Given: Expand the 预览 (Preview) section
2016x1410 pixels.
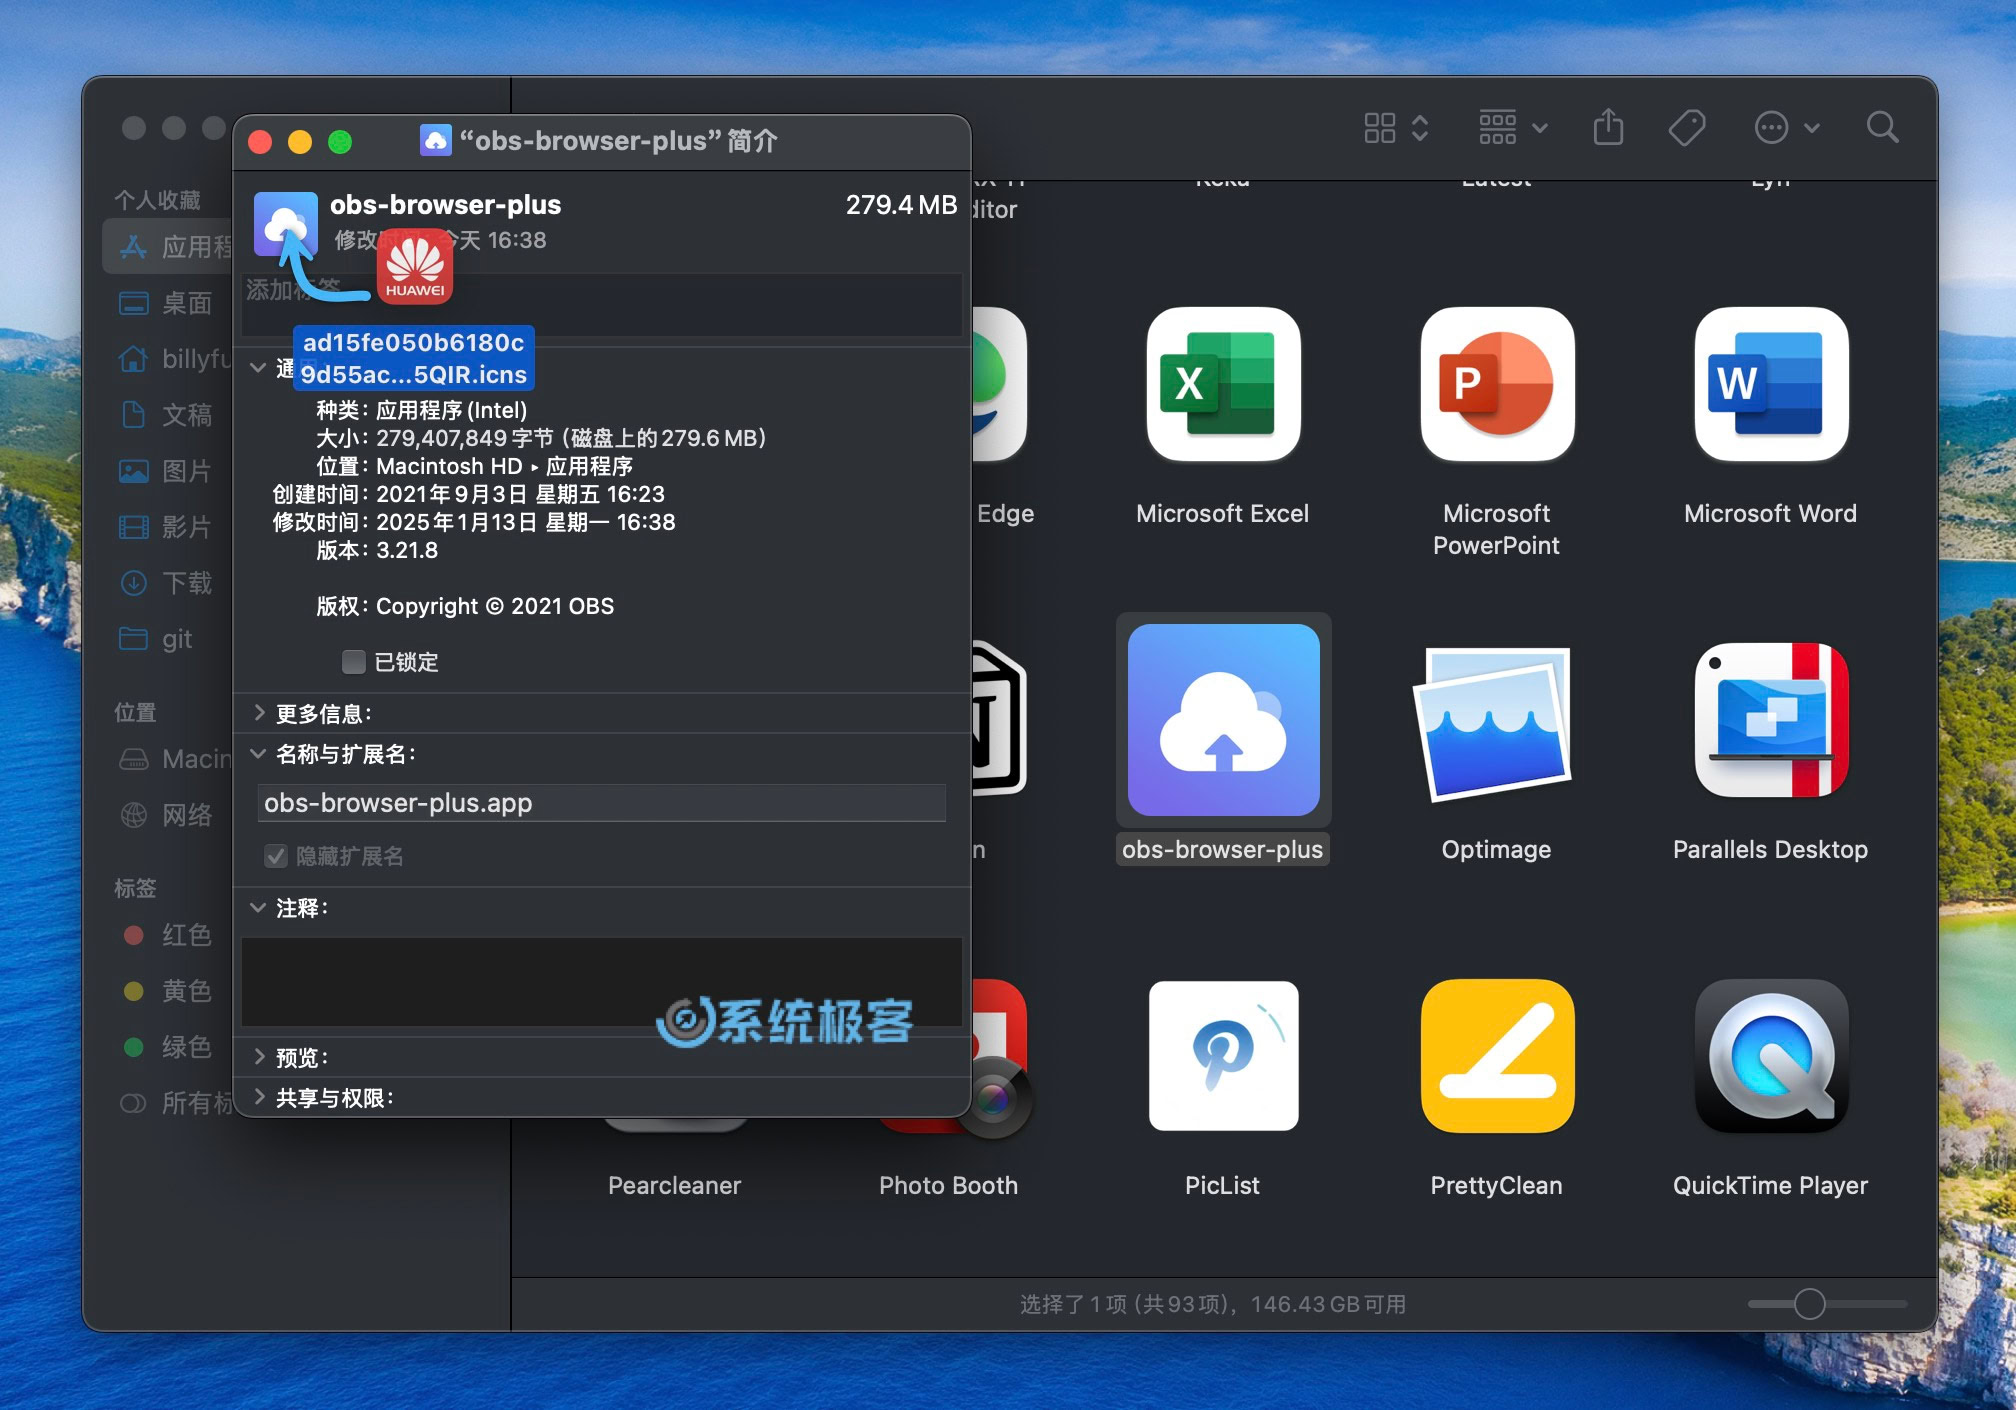Looking at the screenshot, I should tap(259, 1057).
